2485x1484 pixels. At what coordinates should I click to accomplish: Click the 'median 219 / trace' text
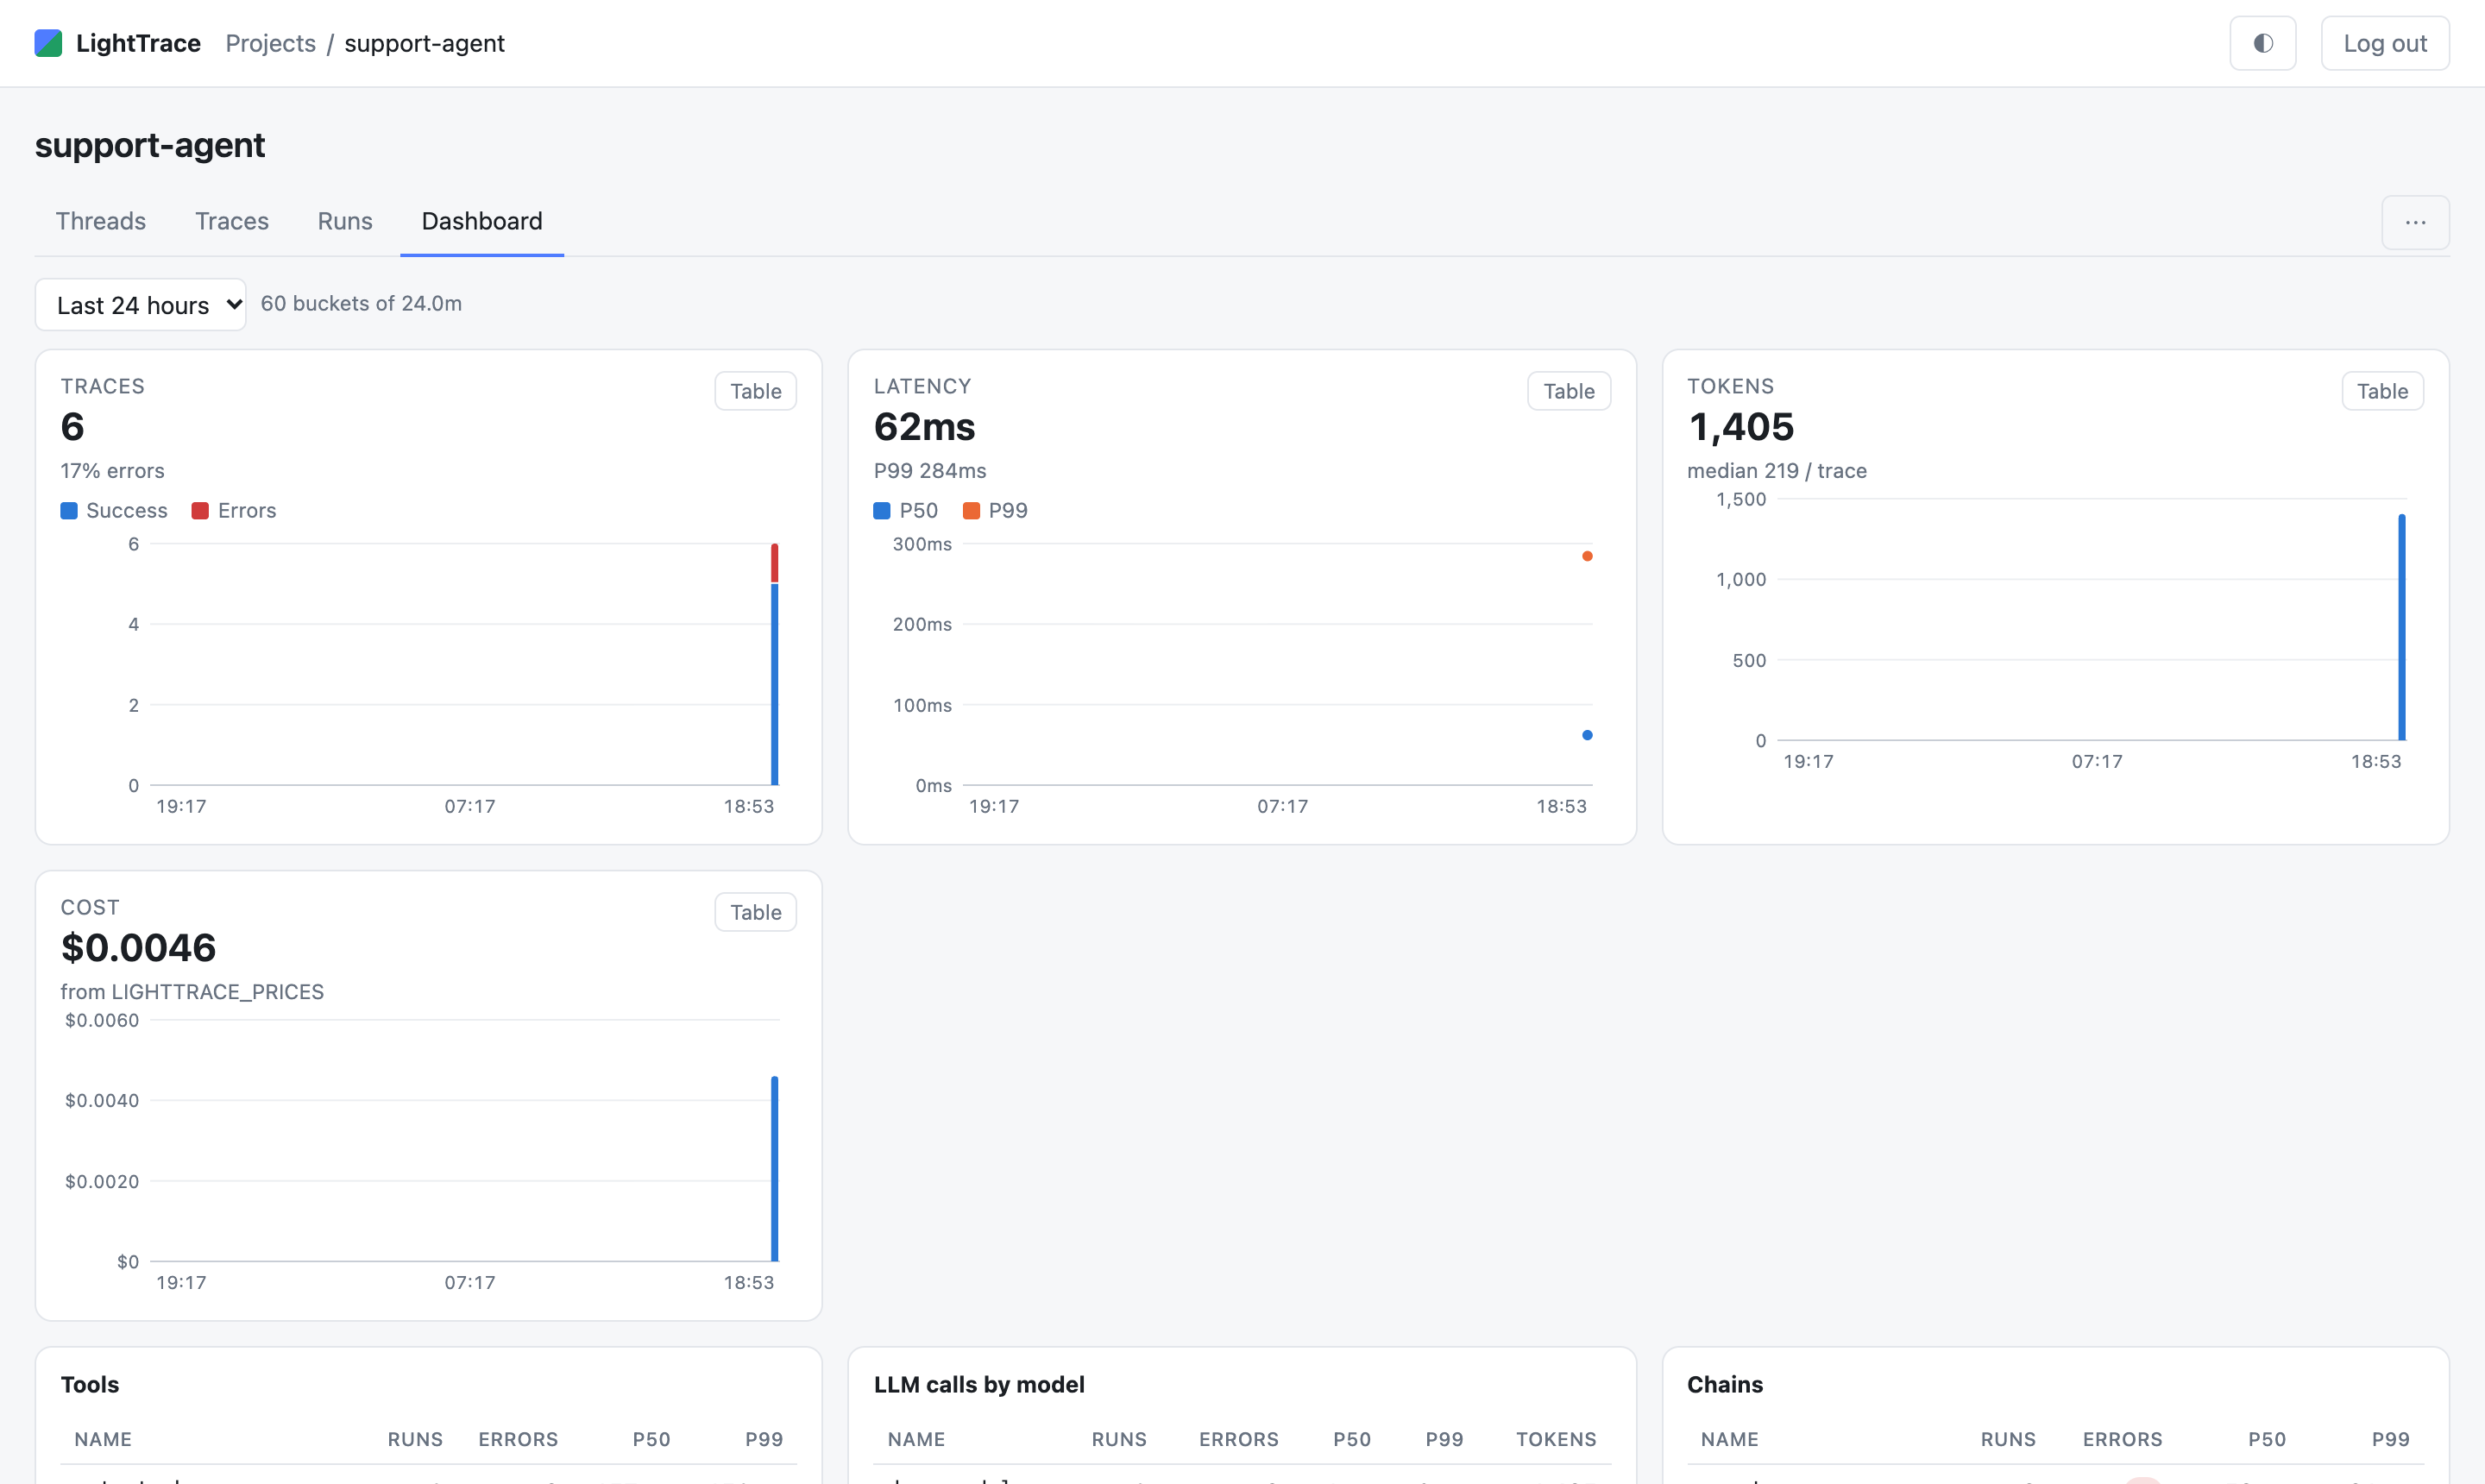1777,471
